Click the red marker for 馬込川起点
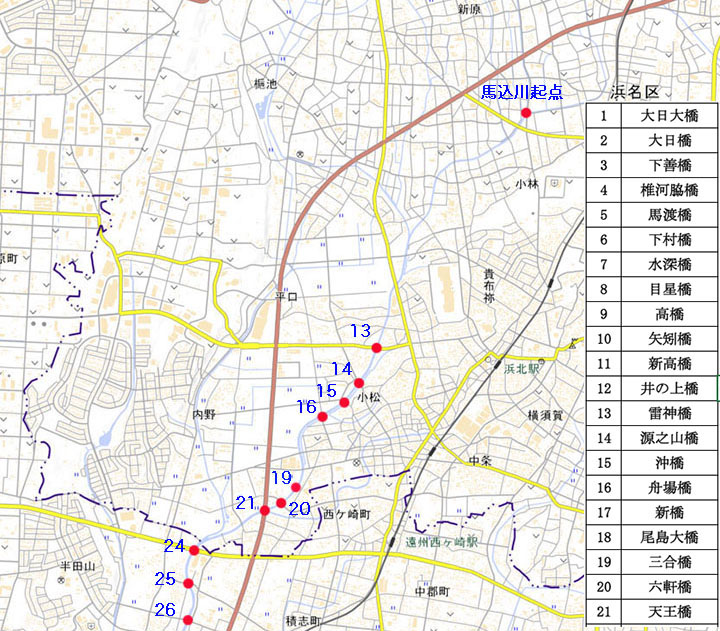This screenshot has width=720, height=631. click(526, 113)
